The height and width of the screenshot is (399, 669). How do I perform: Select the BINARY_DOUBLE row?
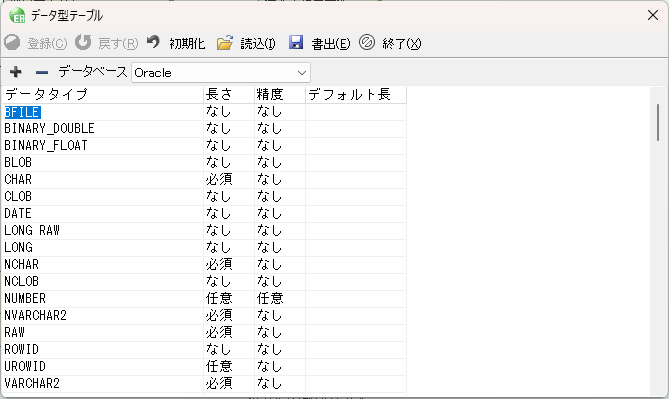coord(102,129)
